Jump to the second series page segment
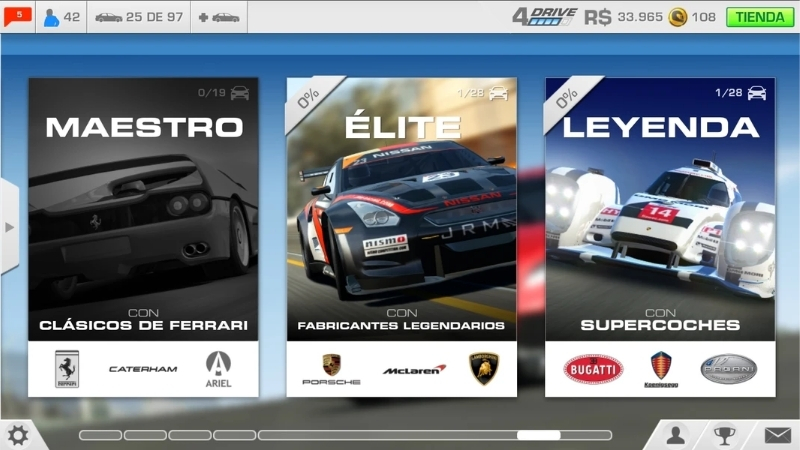Screen dimensions: 800x450 [145, 435]
